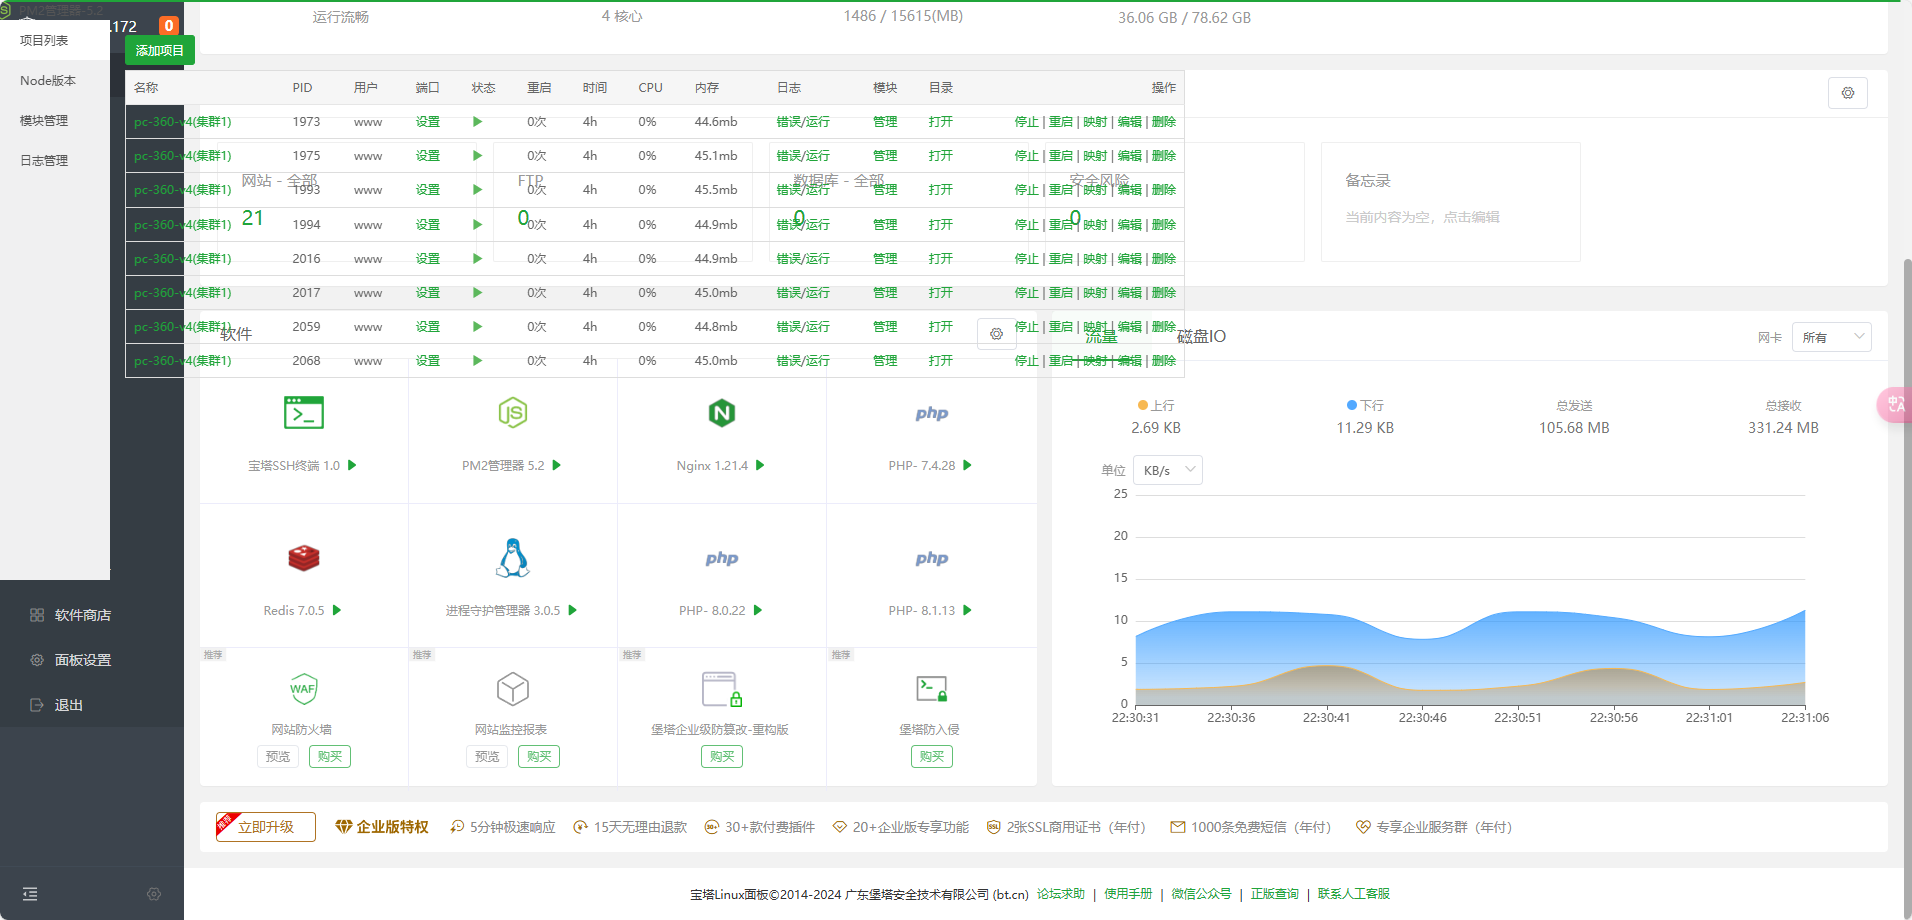The height and width of the screenshot is (920, 1912).
Task: Click the play arrow next to 宝塔SSH终端 1.0
Action: coord(352,465)
